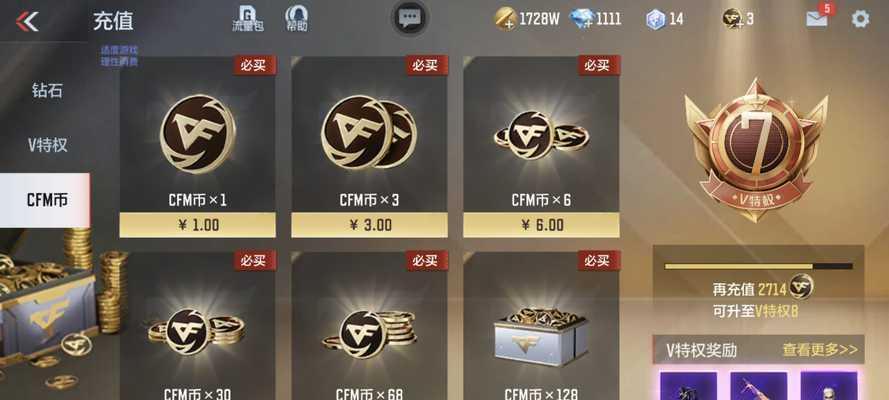Open 查看更多>> link for V特权 rewards

pyautogui.click(x=820, y=350)
